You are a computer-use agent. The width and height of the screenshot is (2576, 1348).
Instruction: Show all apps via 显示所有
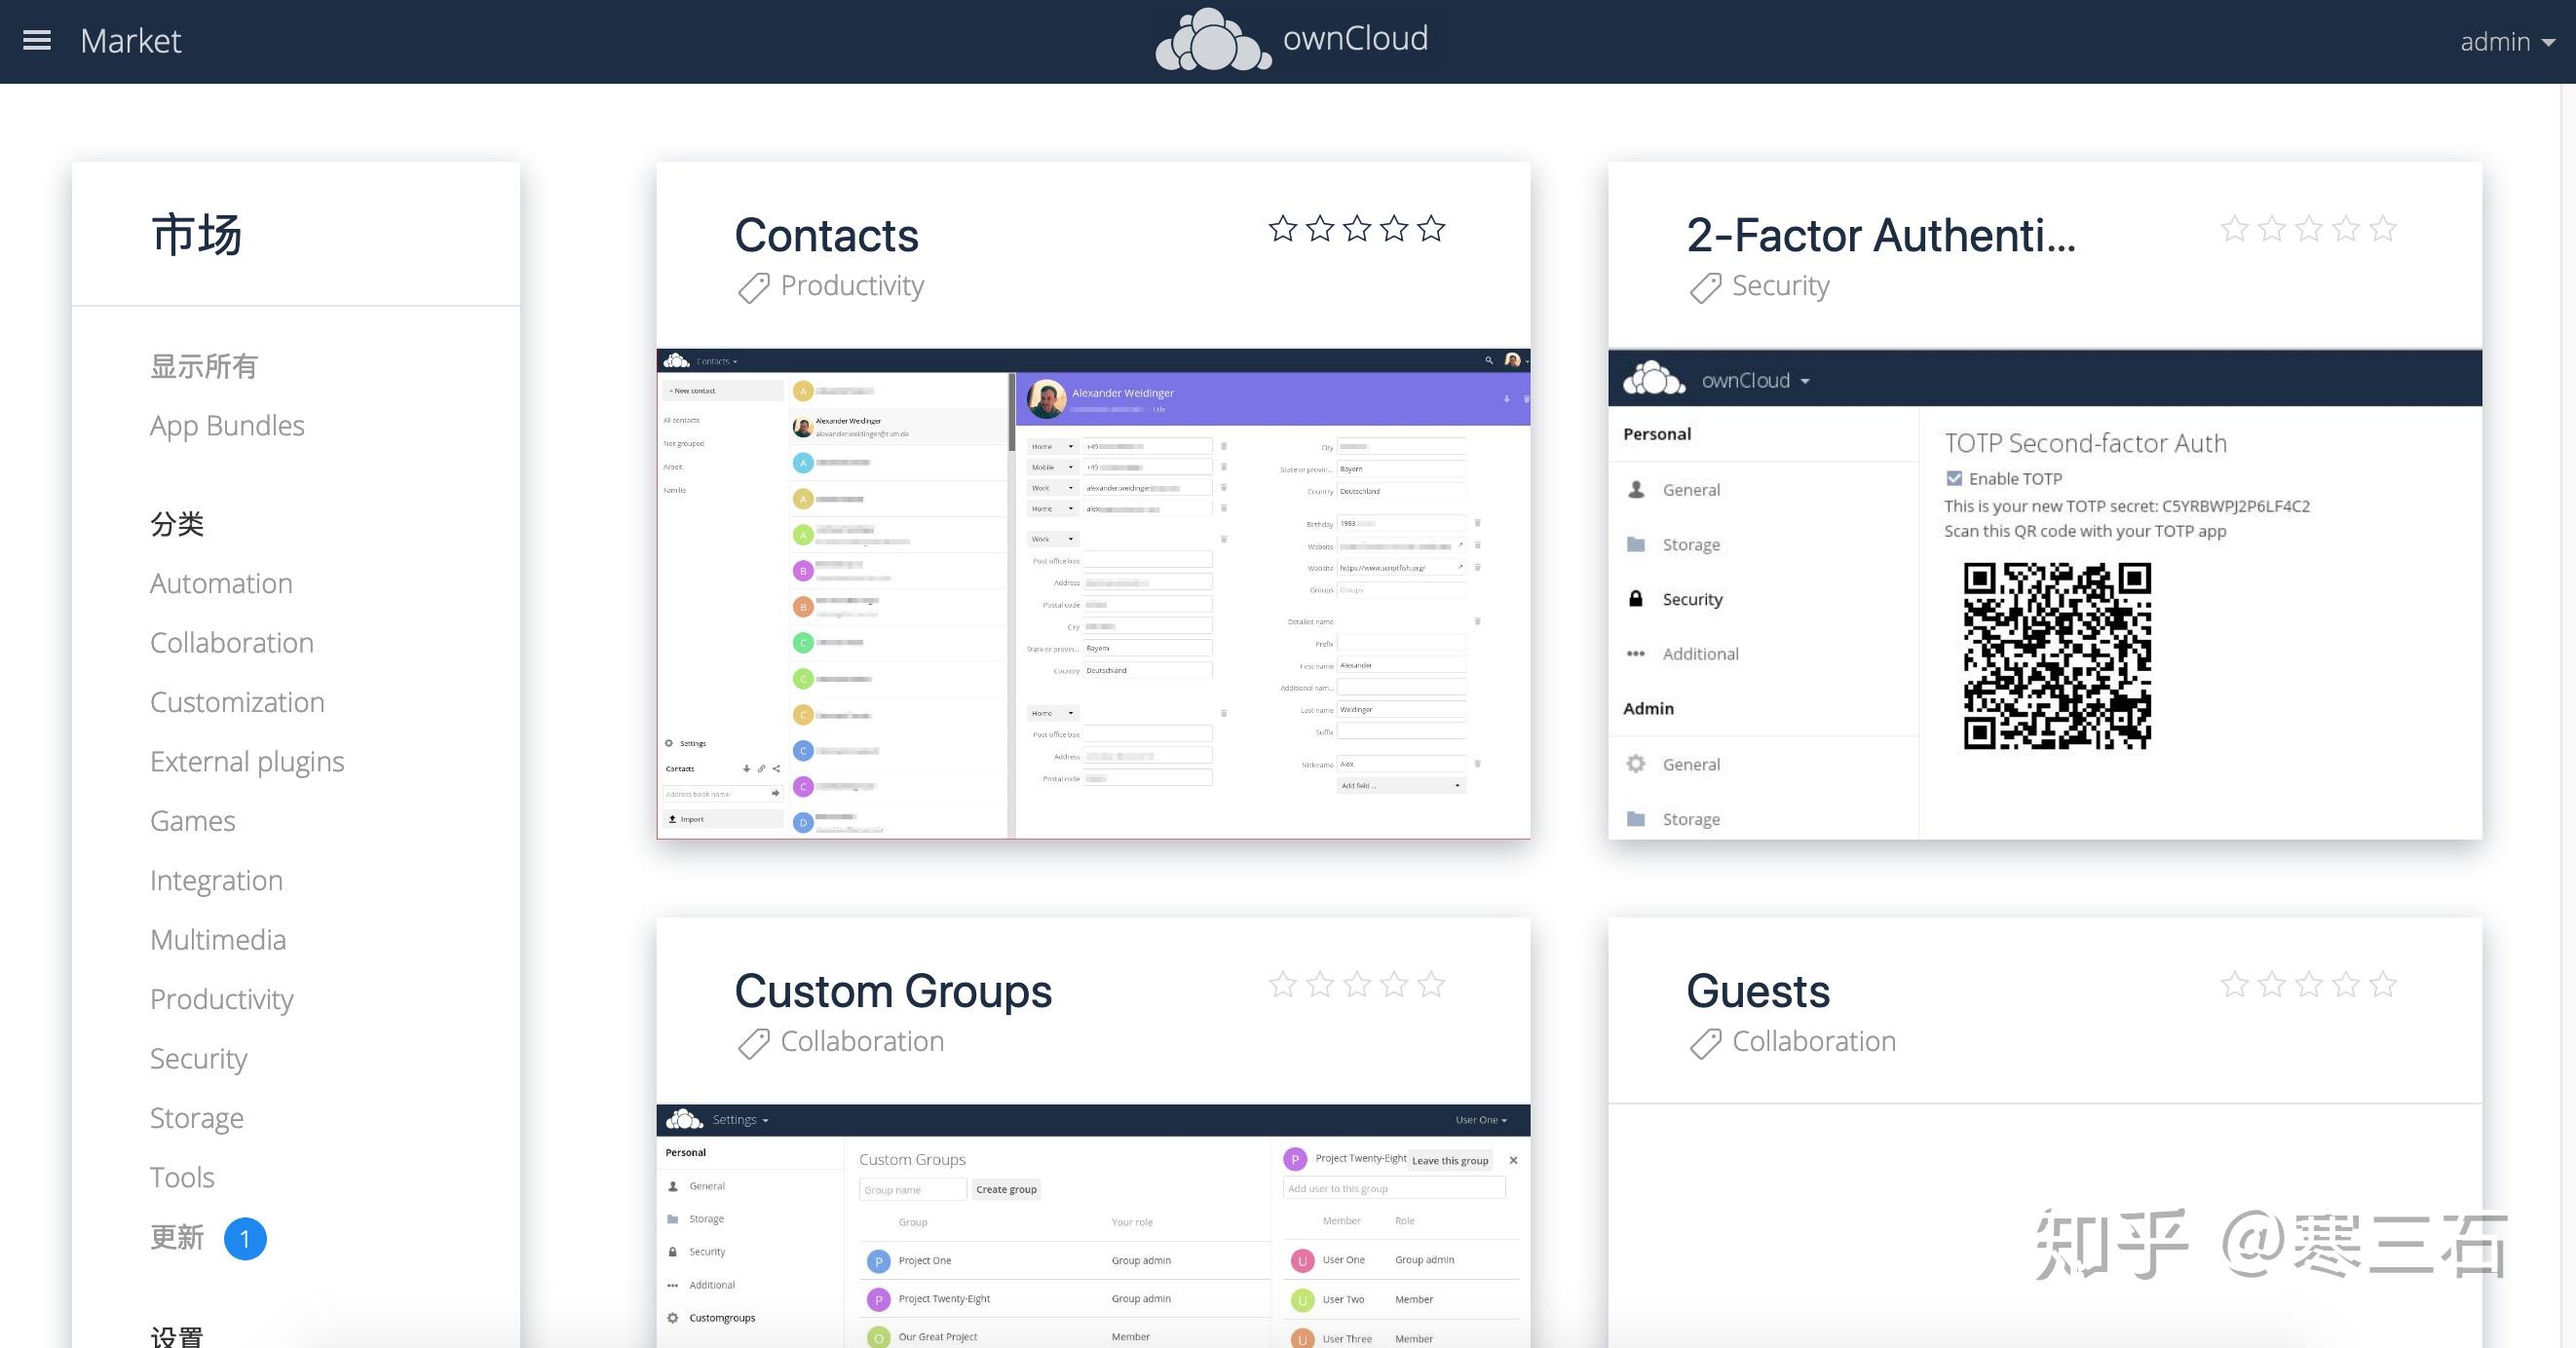(x=204, y=366)
